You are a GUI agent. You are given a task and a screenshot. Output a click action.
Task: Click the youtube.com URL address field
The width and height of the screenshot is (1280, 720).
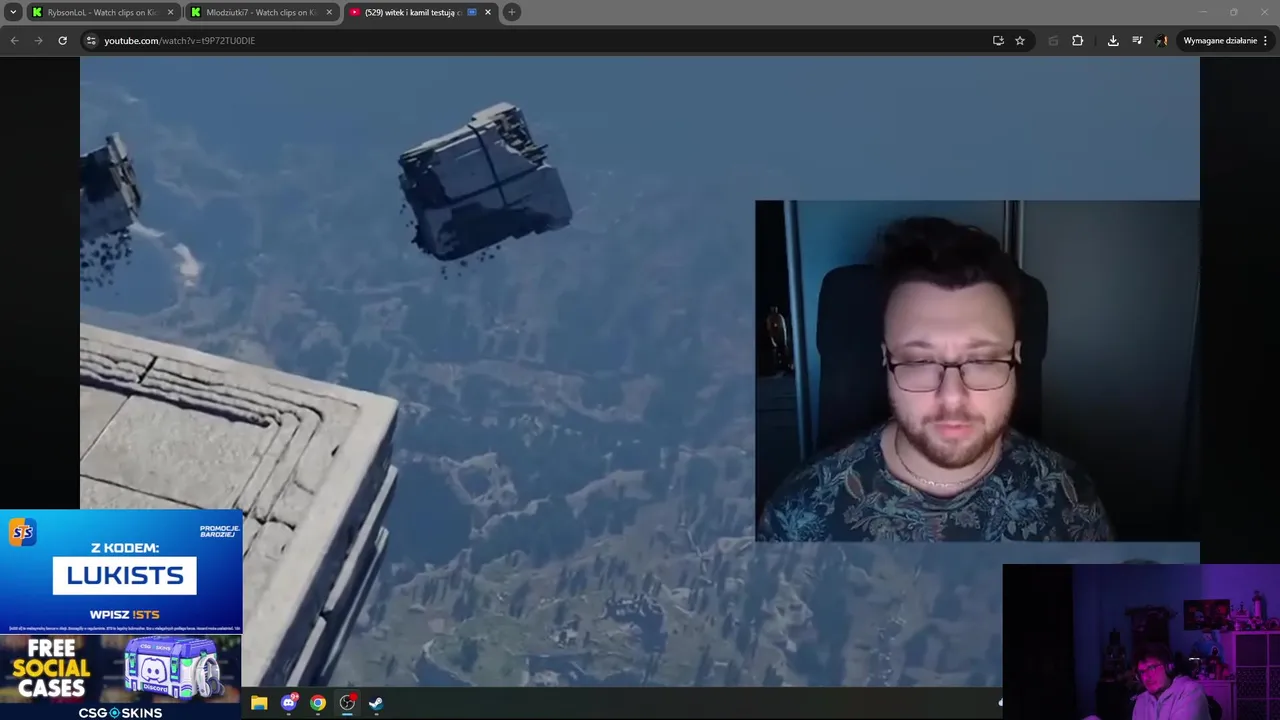tap(540, 40)
